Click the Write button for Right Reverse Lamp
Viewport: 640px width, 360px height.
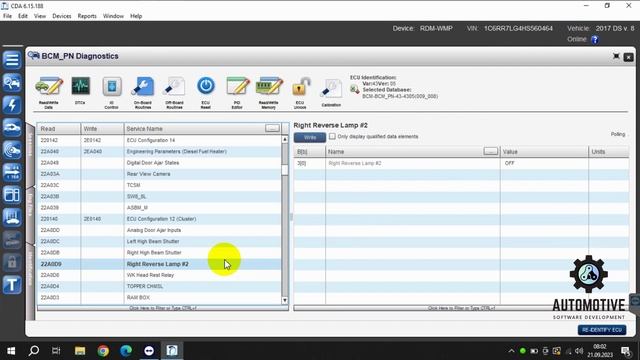tap(310, 137)
